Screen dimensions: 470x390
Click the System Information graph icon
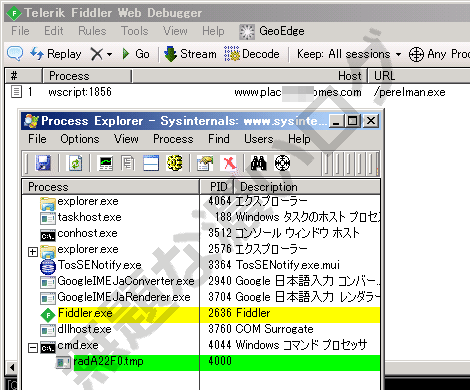[x=106, y=163]
